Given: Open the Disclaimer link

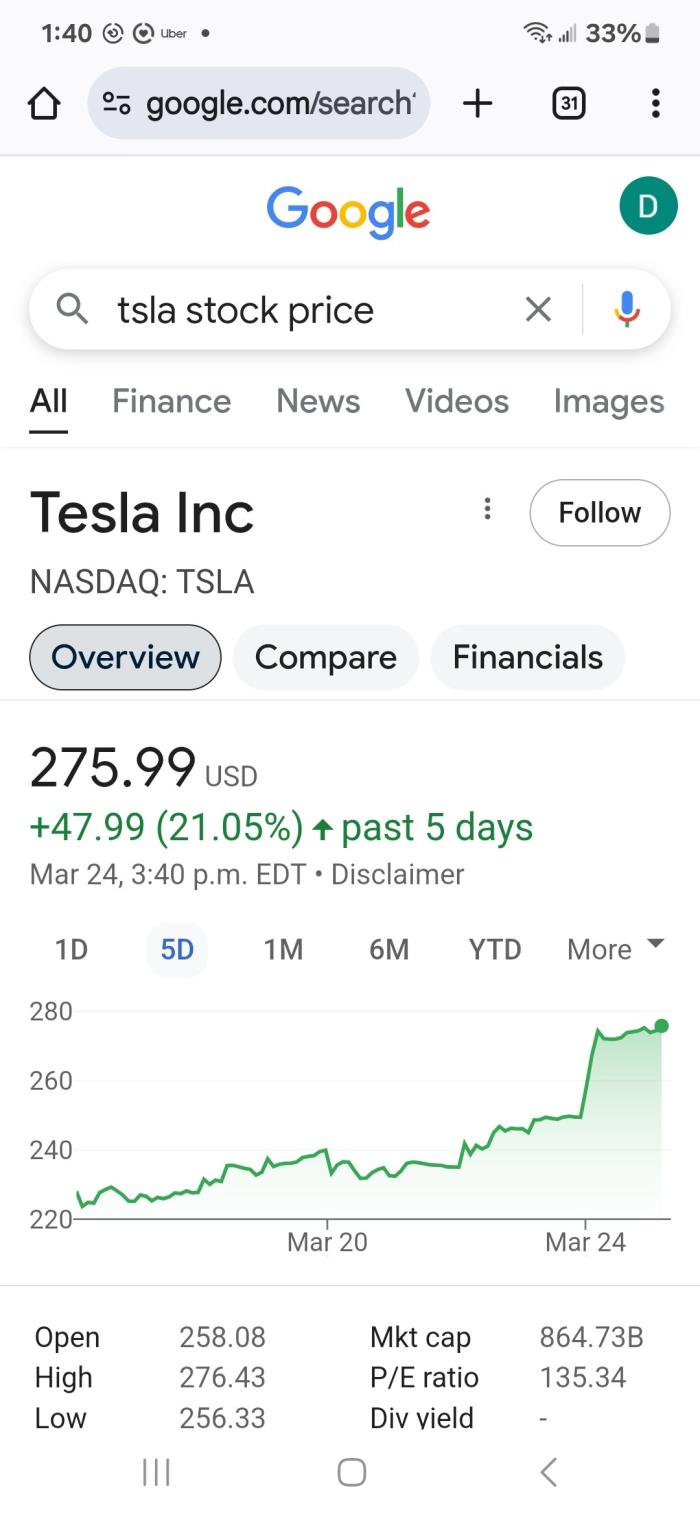Looking at the screenshot, I should (397, 875).
